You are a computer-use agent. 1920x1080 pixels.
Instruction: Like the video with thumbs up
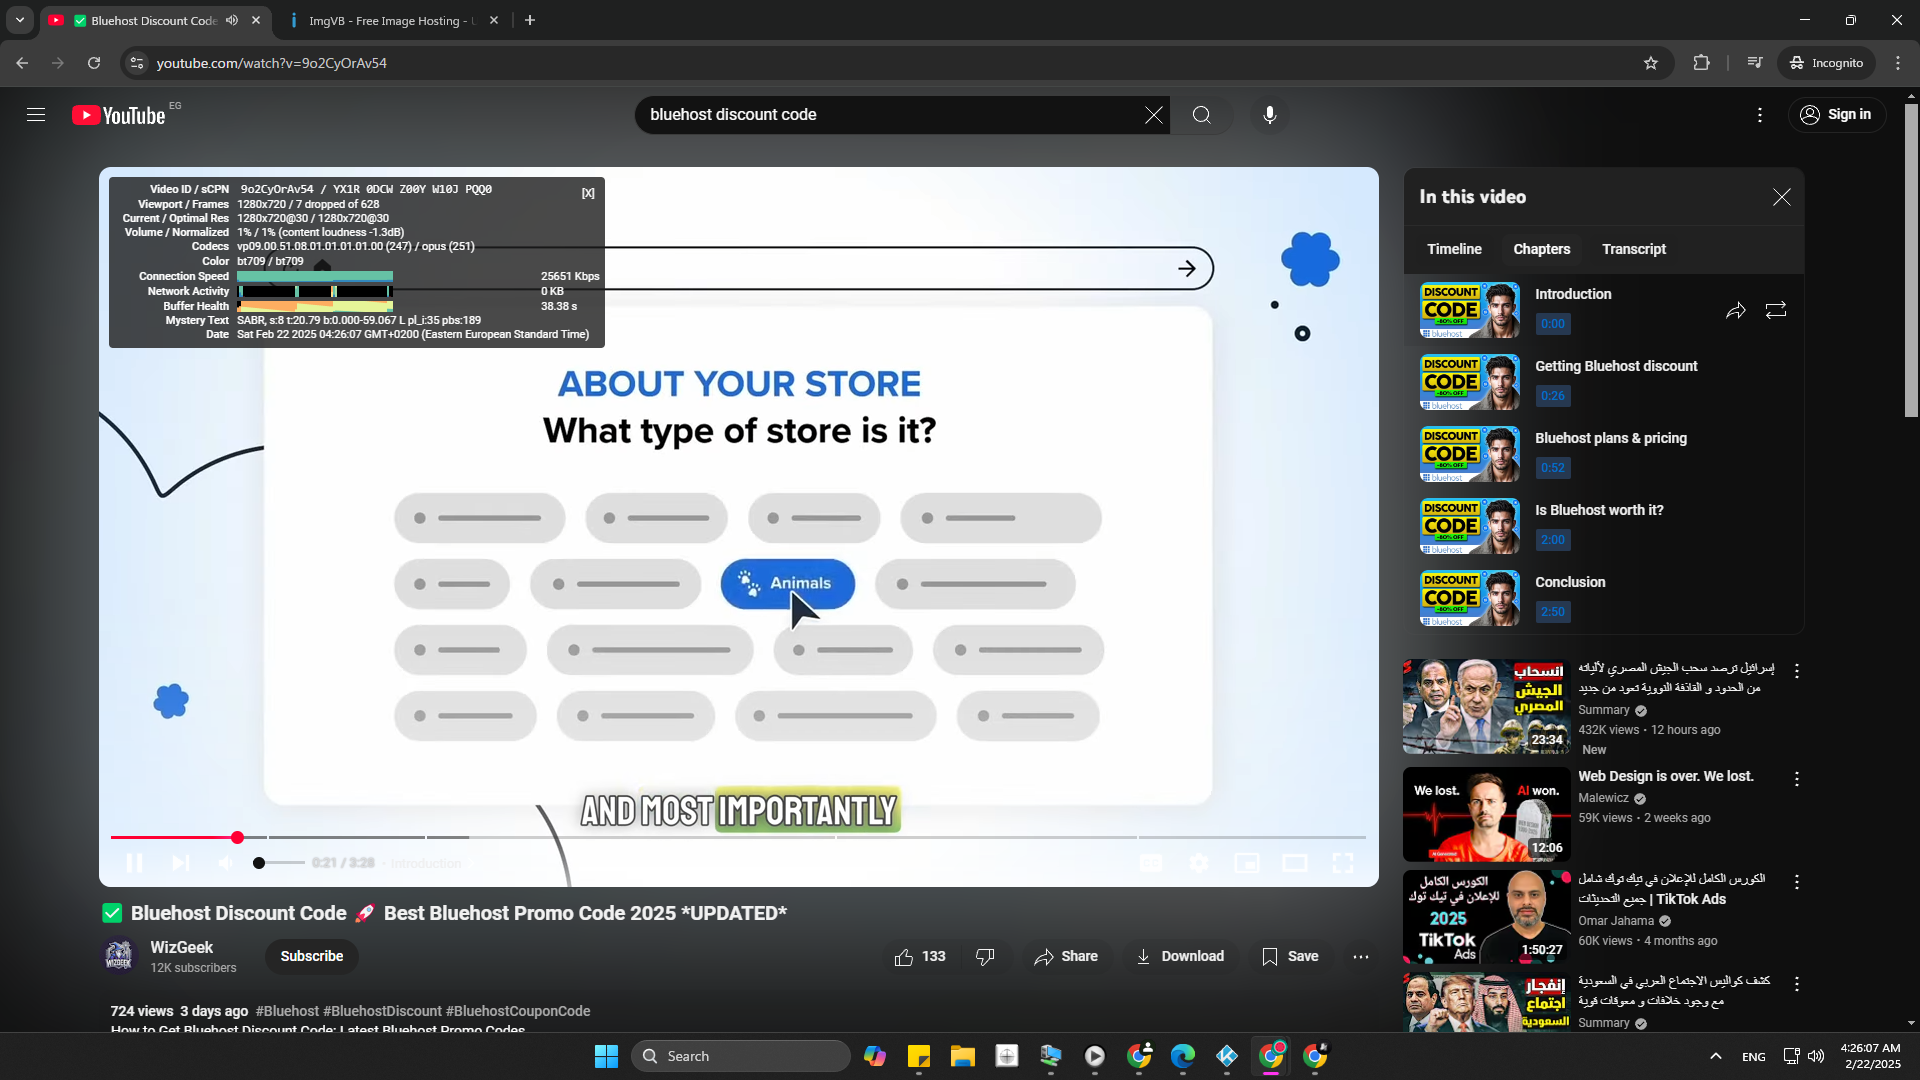click(x=904, y=957)
